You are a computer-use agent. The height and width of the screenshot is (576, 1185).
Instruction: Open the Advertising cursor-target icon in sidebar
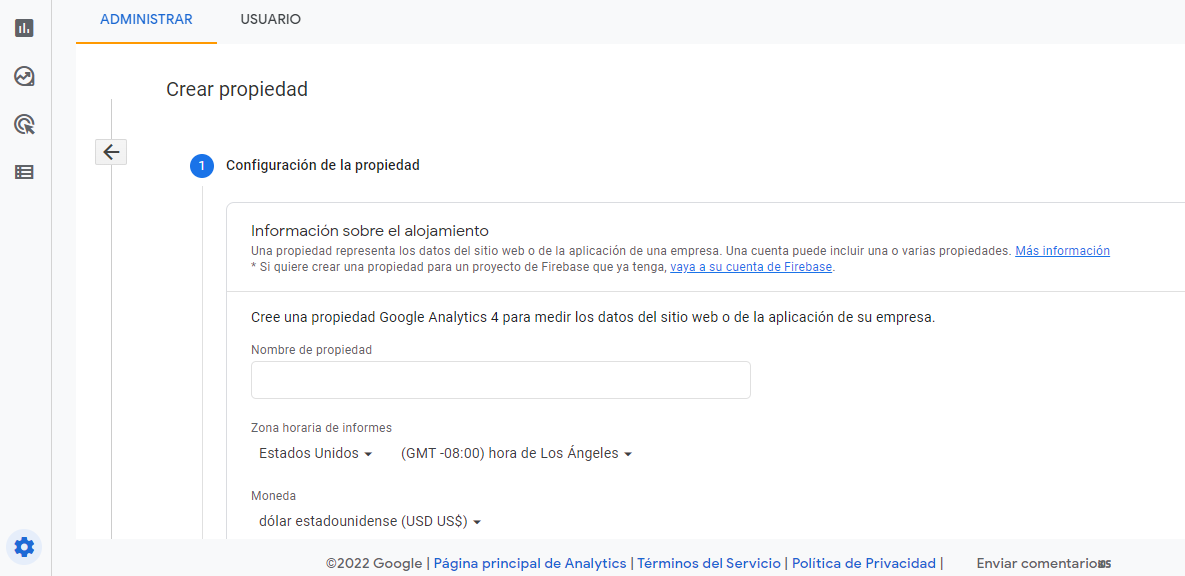click(24, 125)
